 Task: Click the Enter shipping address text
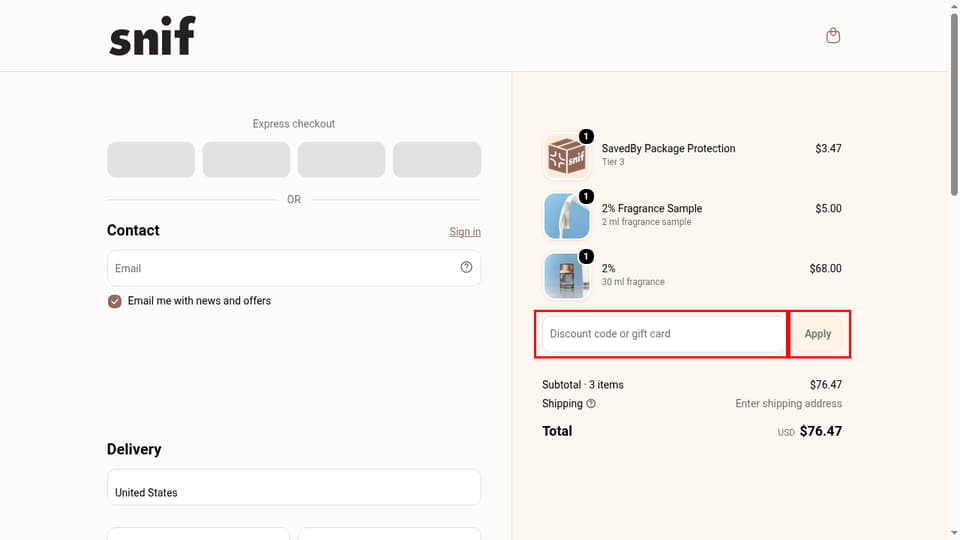[x=789, y=403]
